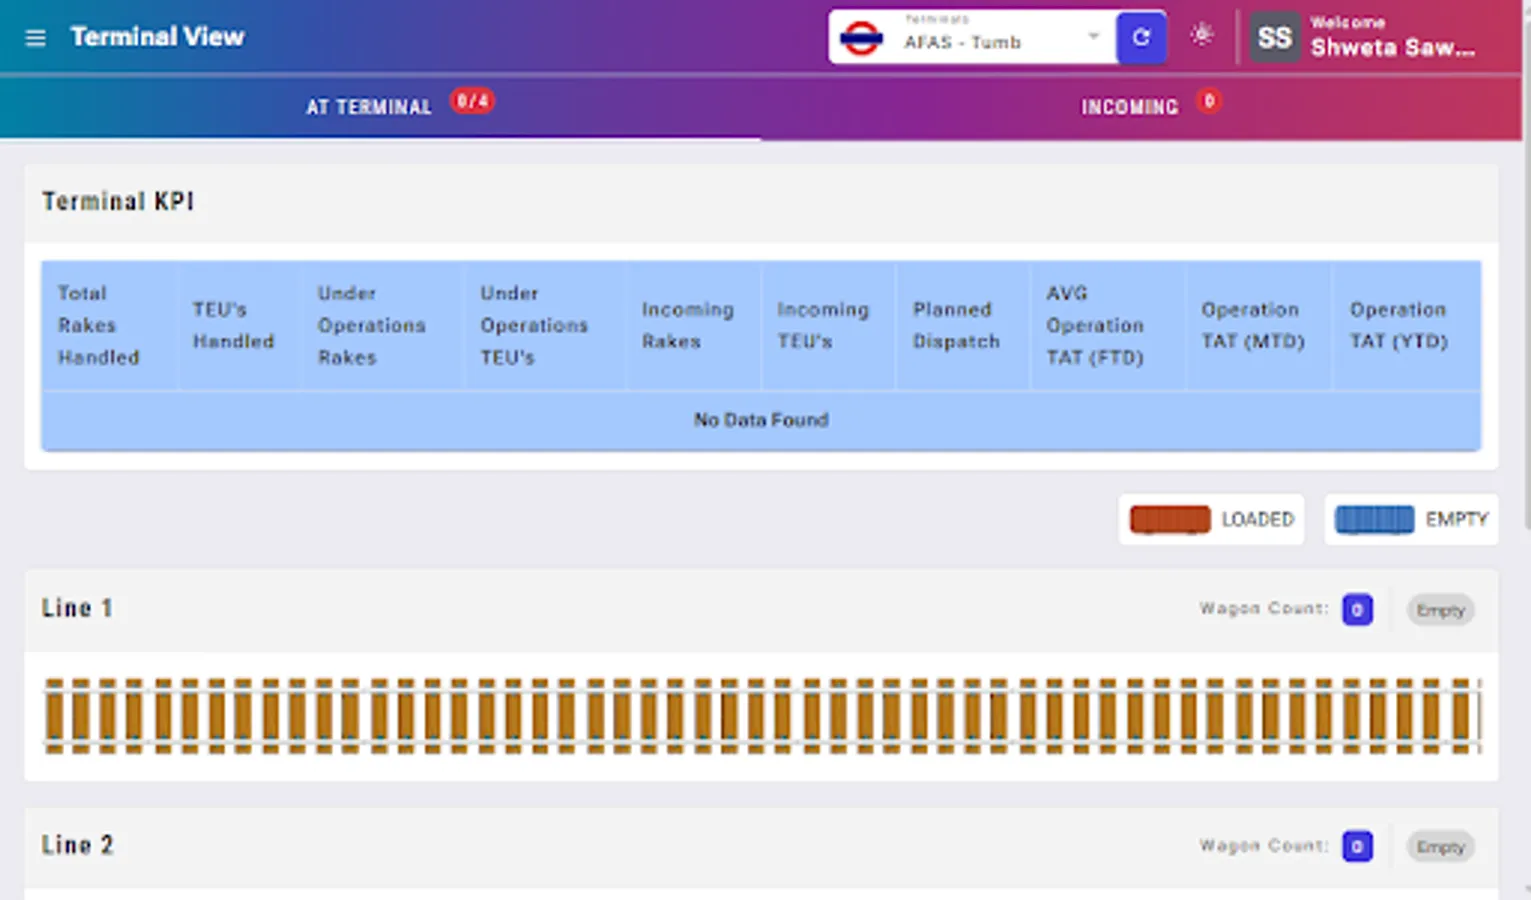Click the Empty status chip on Line 1
The height and width of the screenshot is (900, 1531).
(x=1440, y=610)
